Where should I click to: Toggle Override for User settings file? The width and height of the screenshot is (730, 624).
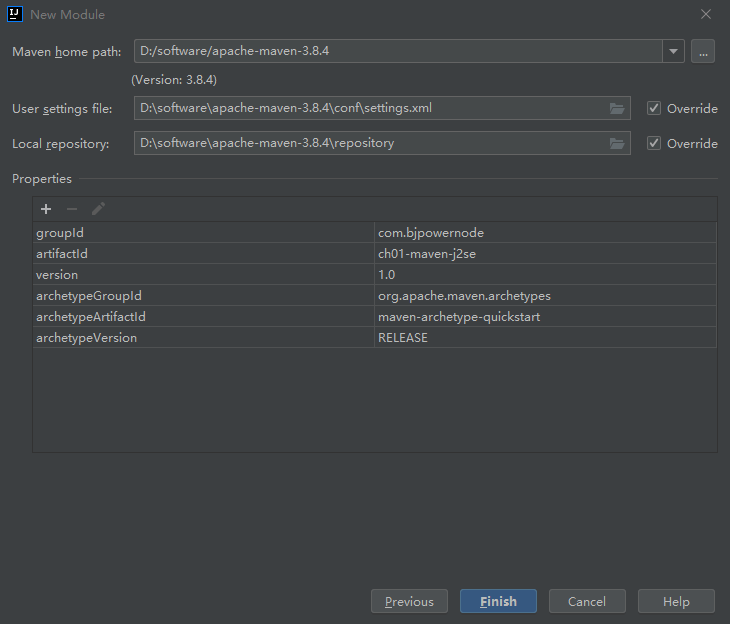point(654,109)
